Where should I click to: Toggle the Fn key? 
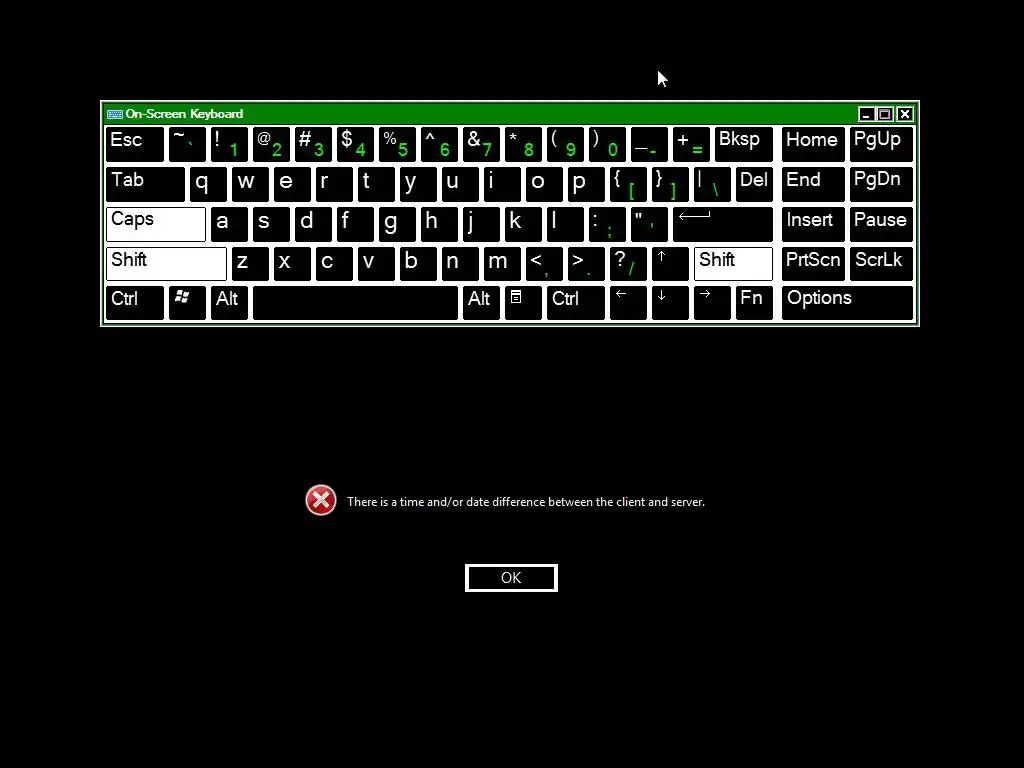[754, 303]
